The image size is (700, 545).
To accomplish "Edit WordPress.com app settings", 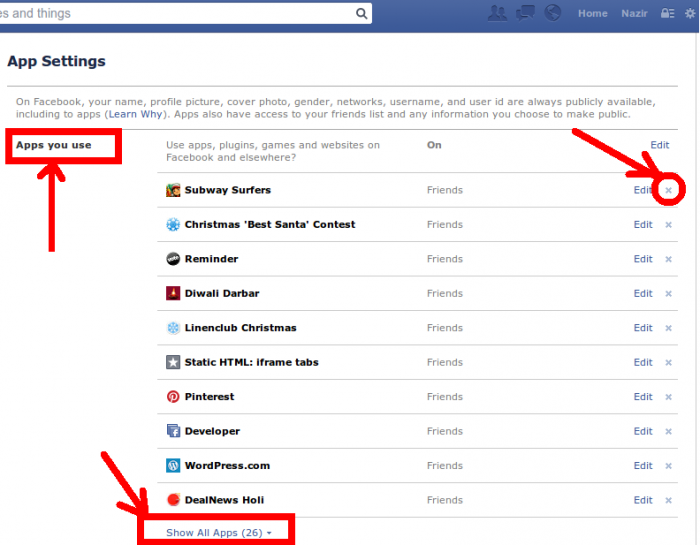I will [643, 466].
